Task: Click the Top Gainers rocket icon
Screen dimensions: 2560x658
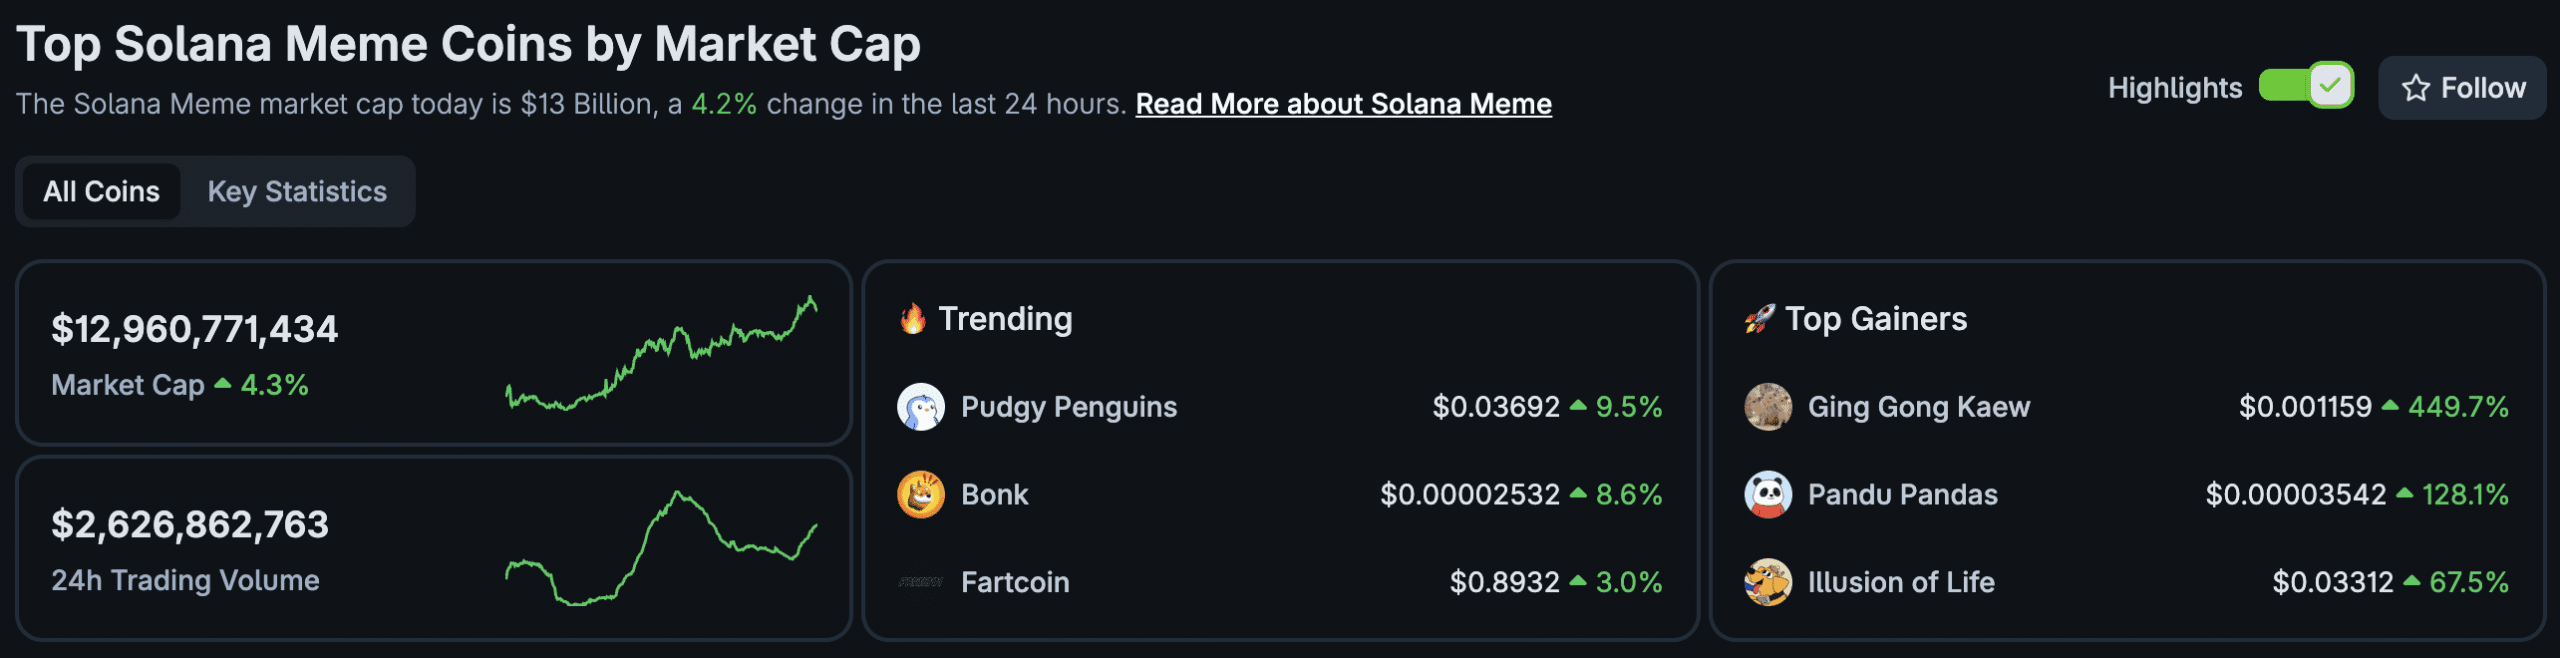Action: (1760, 319)
